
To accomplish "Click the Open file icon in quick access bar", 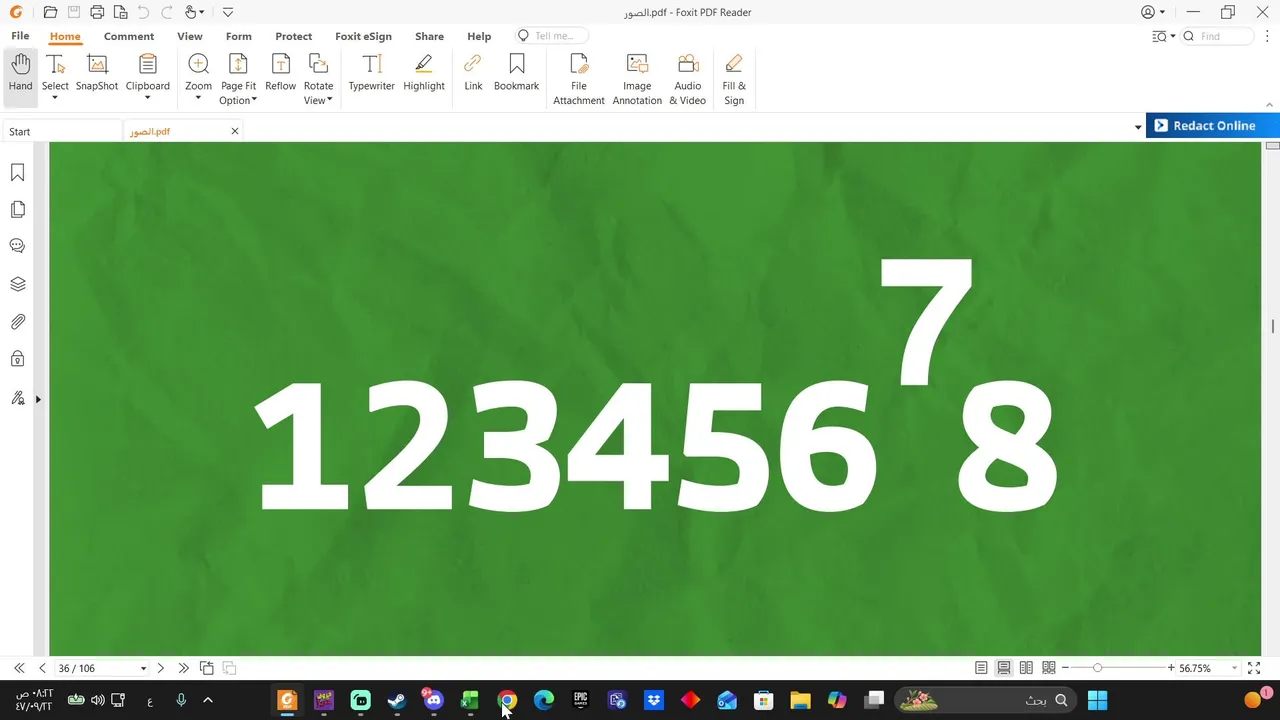I will (50, 12).
